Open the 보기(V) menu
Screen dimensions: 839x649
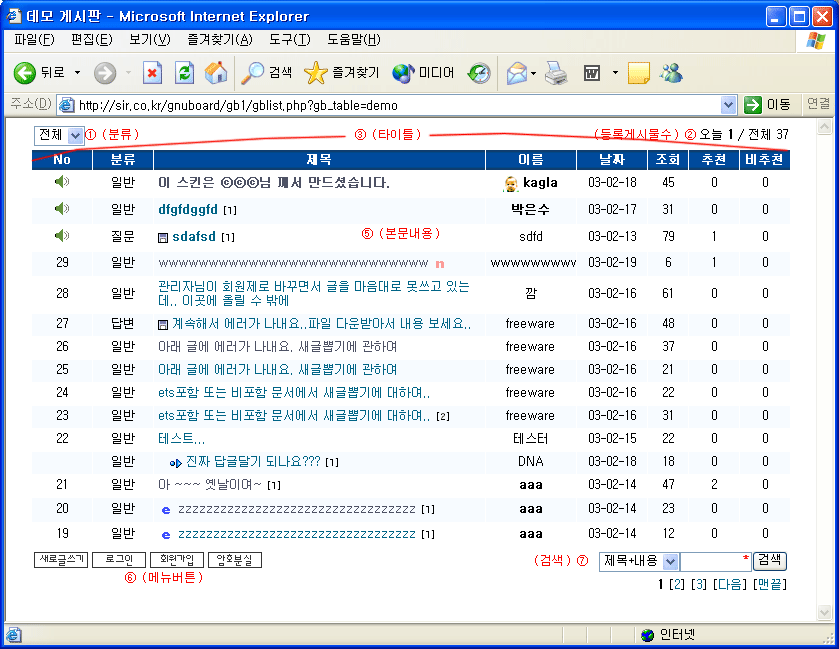149,40
